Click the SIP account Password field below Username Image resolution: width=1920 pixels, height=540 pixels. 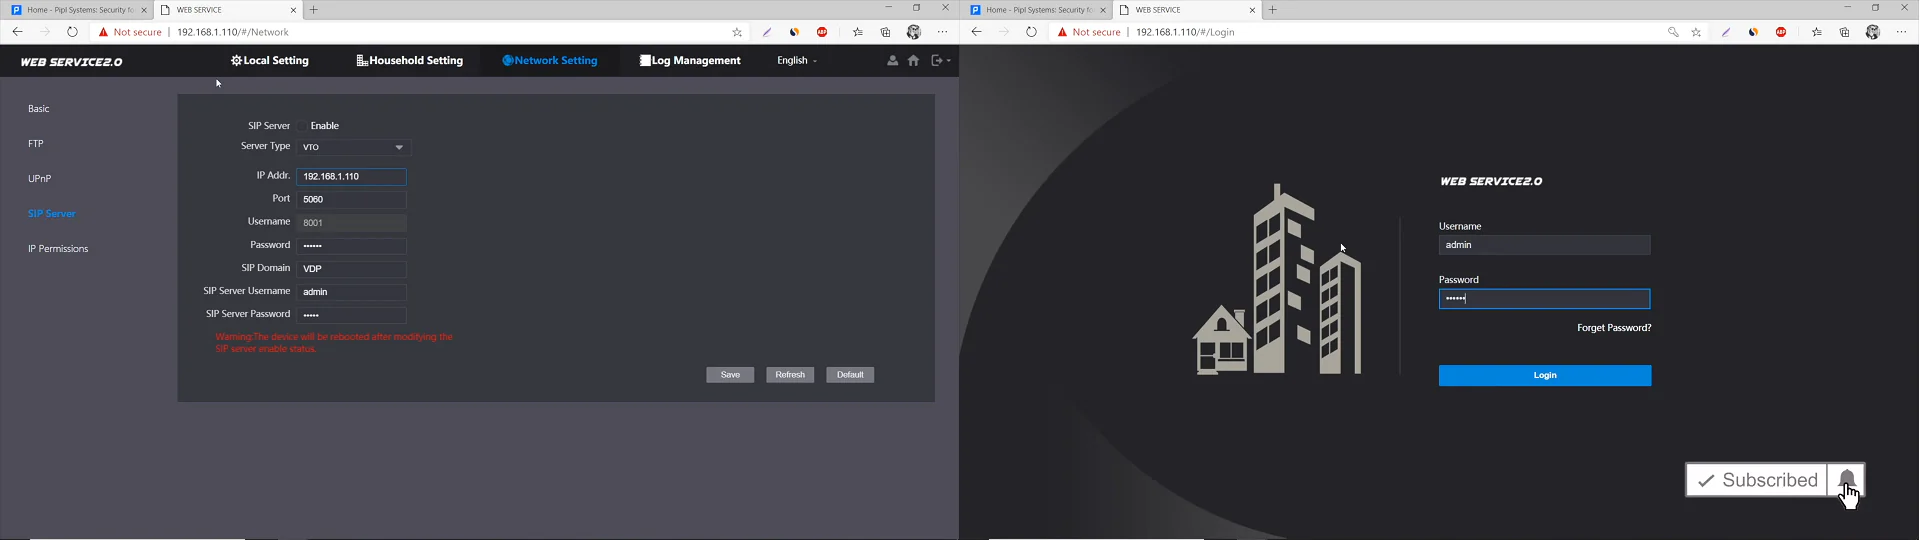(352, 246)
